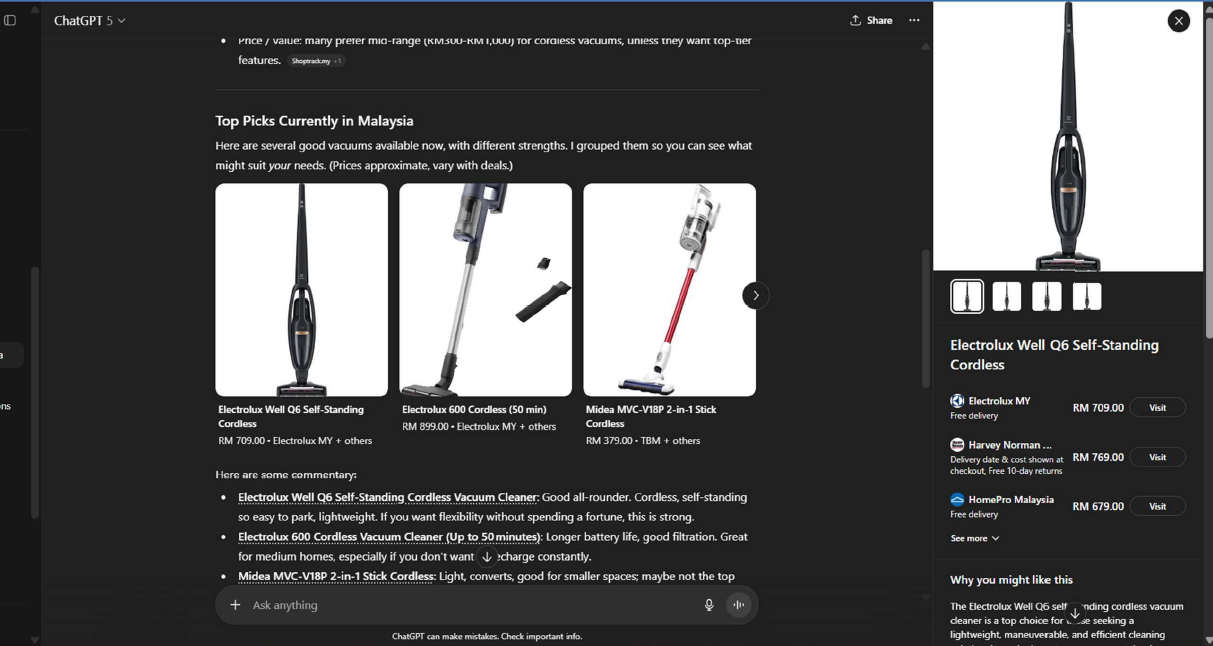This screenshot has height=646, width=1213.
Task: Show next products with carousel arrow
Action: coord(756,295)
